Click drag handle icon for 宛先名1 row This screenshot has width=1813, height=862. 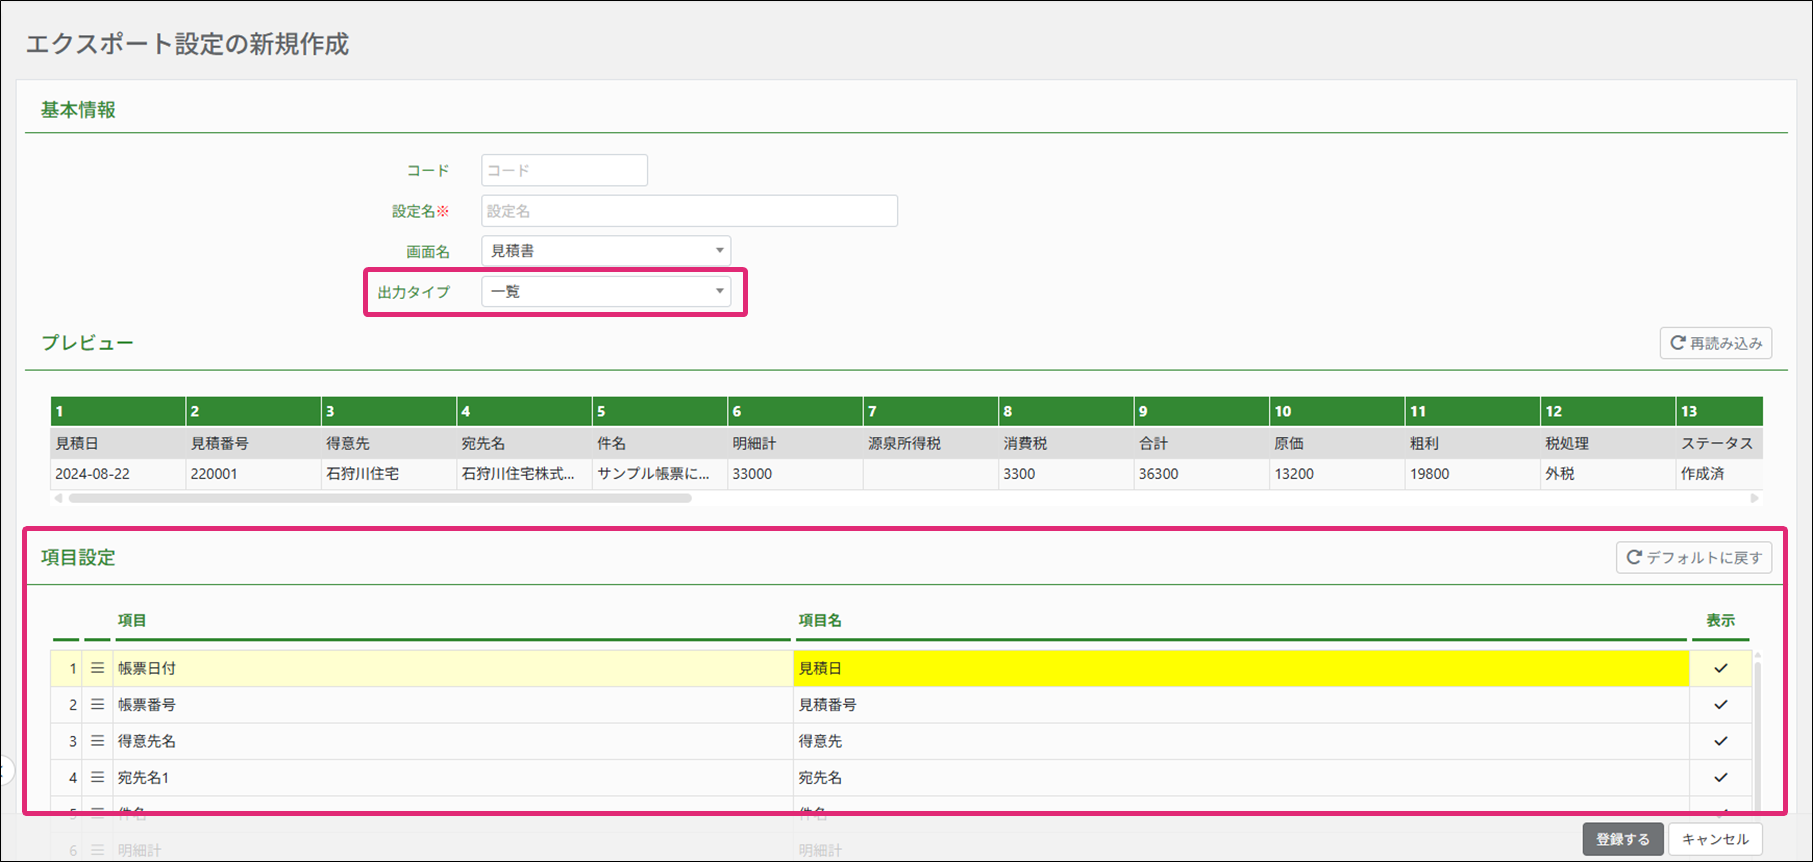coord(97,777)
